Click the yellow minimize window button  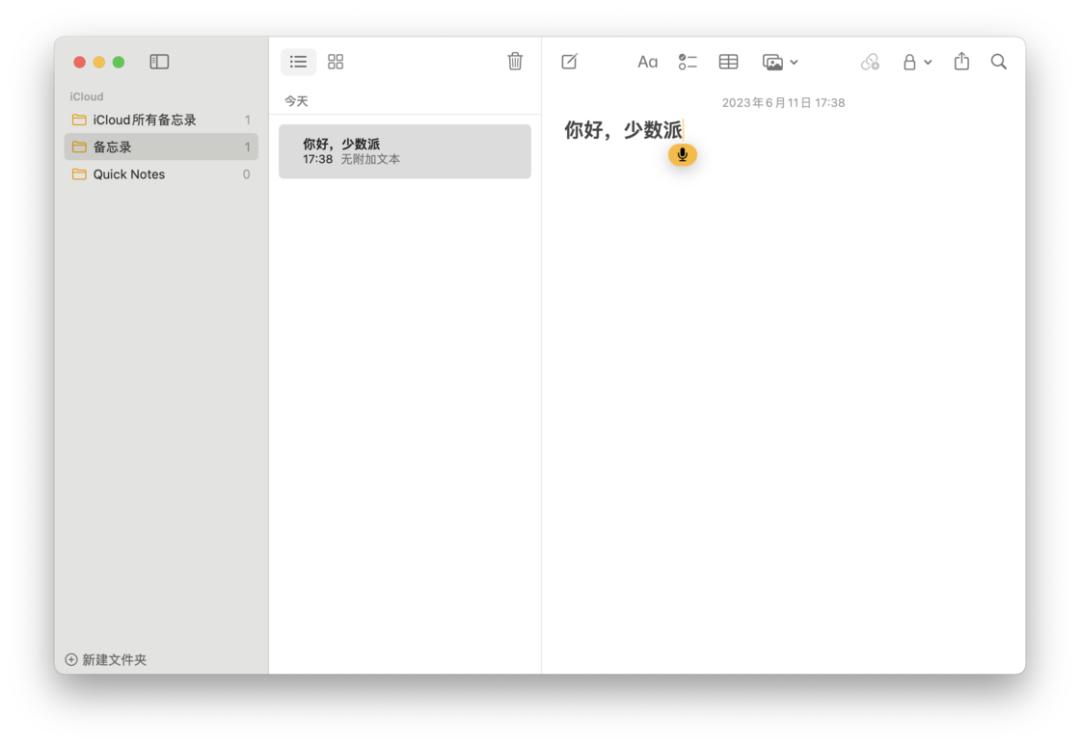[99, 62]
